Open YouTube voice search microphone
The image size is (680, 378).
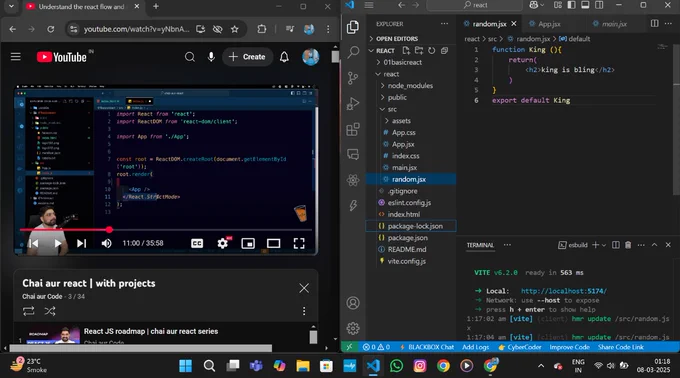pos(211,57)
